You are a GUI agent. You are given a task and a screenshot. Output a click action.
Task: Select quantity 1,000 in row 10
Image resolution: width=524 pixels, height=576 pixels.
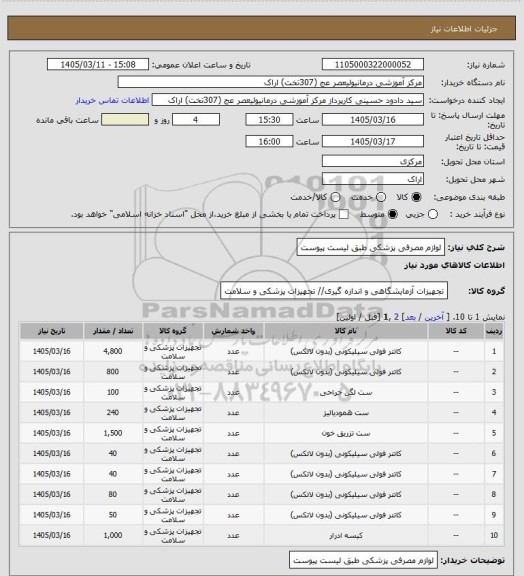coord(112,536)
